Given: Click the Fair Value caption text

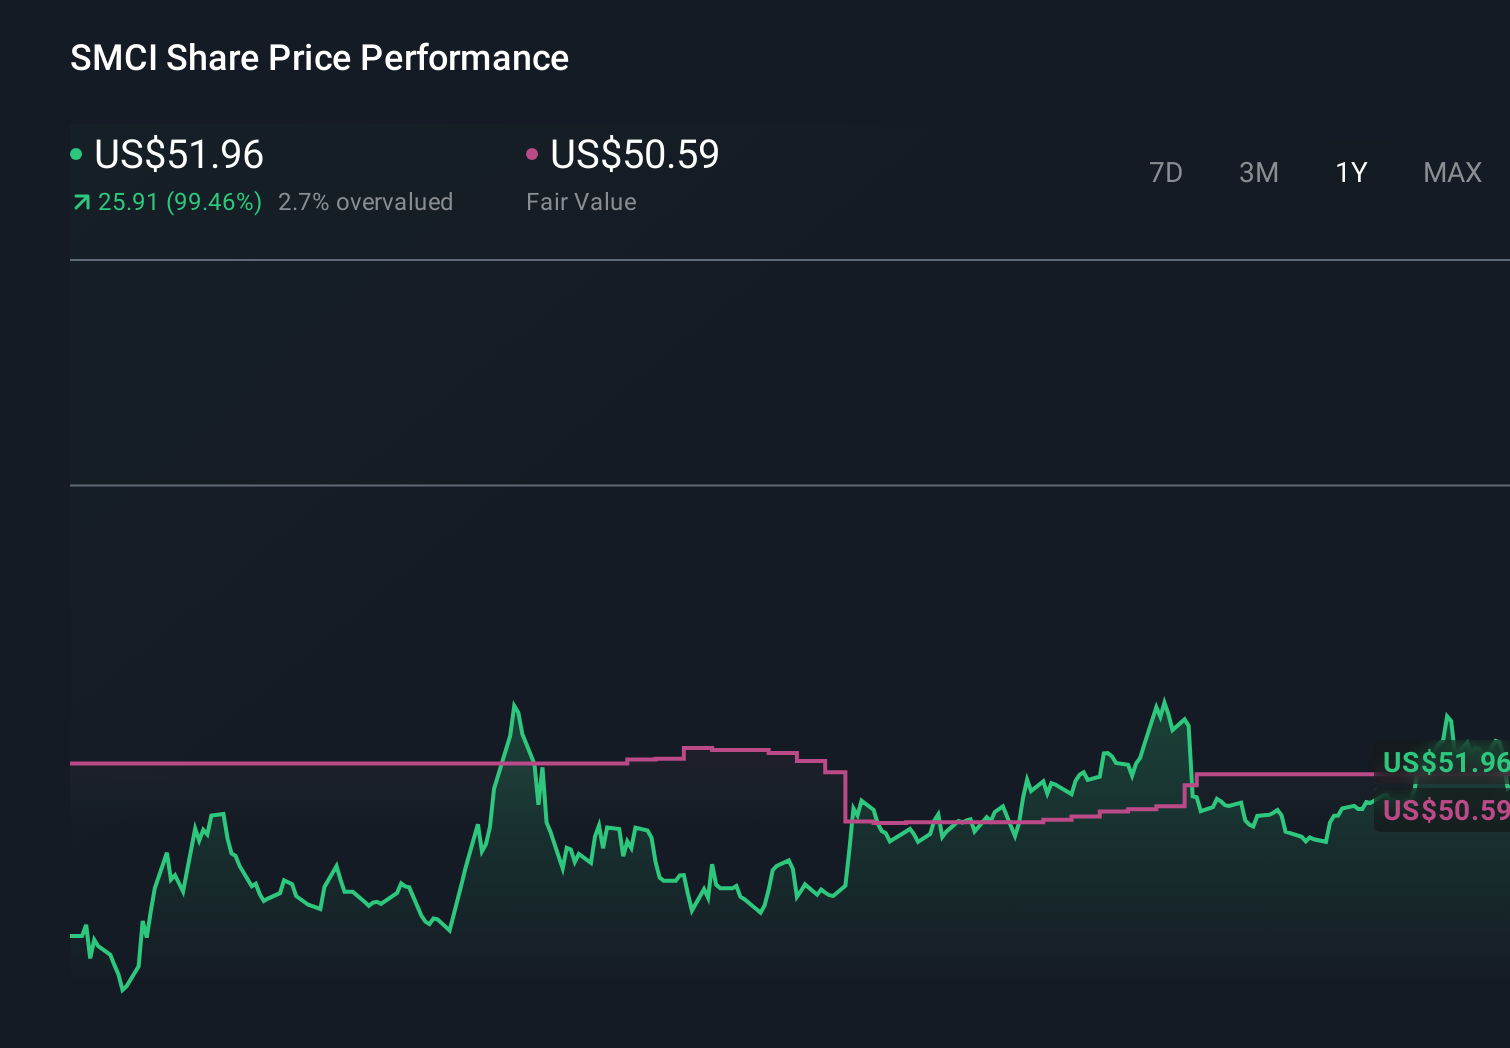Looking at the screenshot, I should 580,201.
